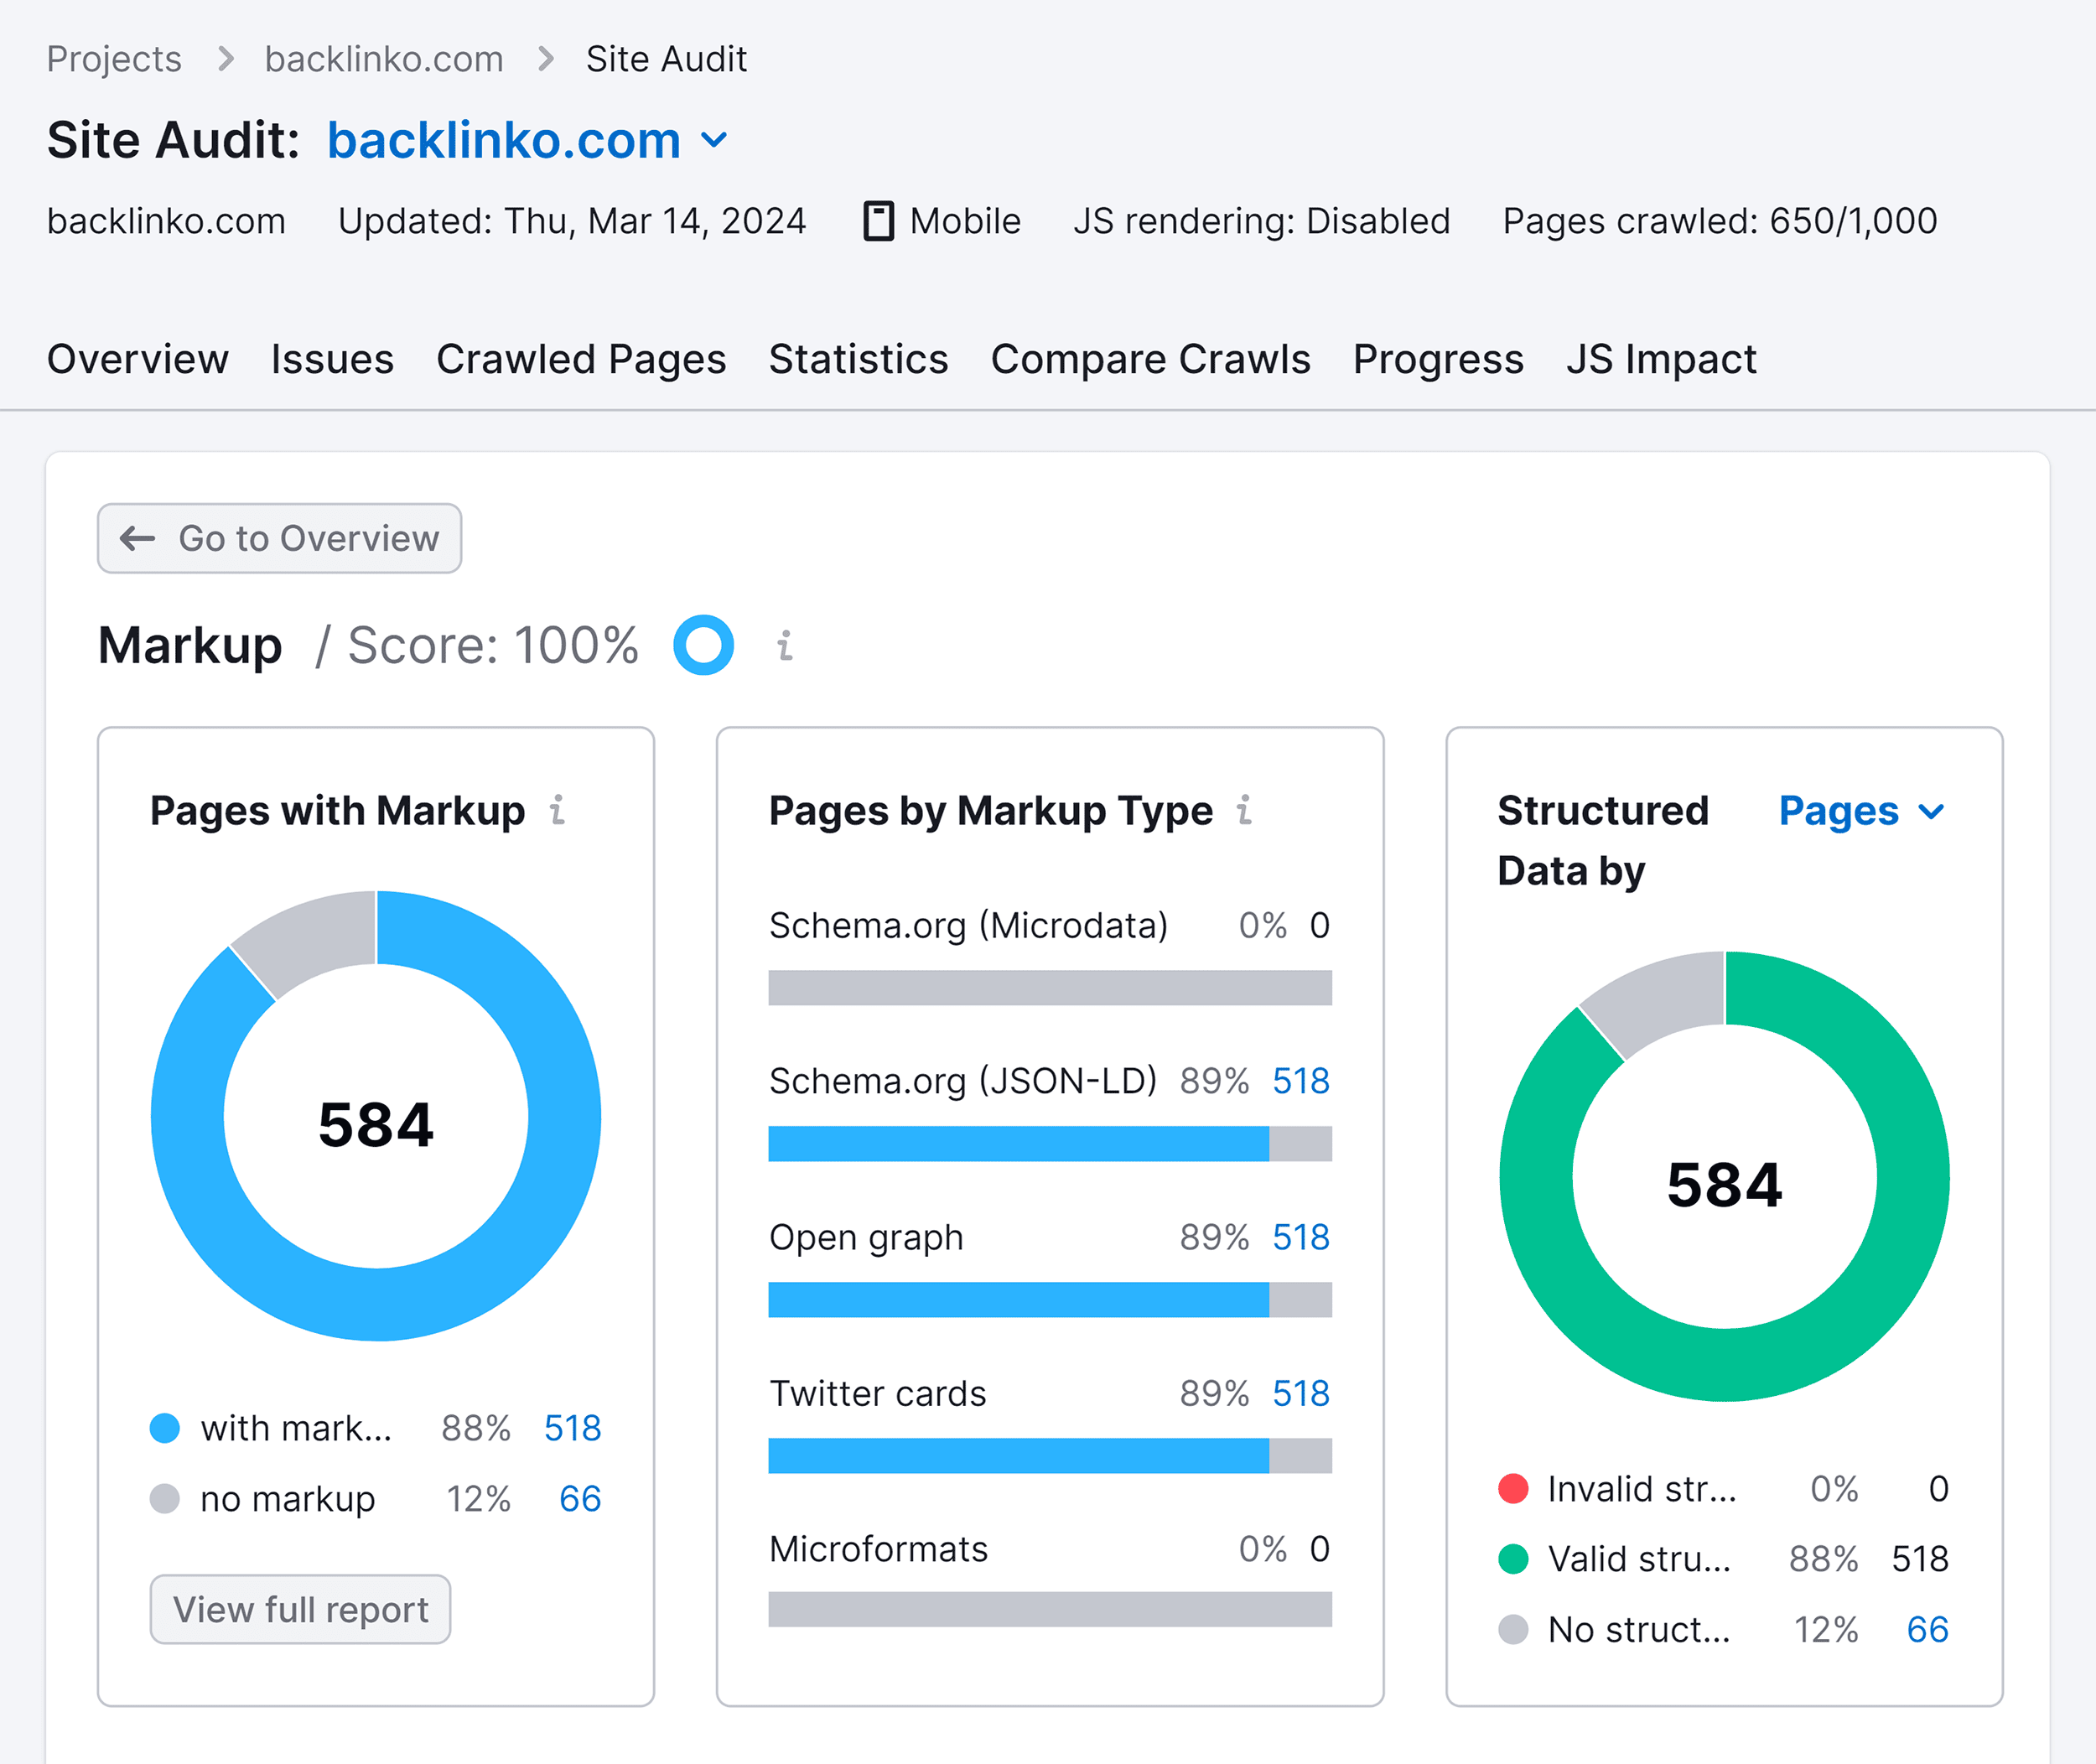Click the 'Schema.org (Microdata)' label
This screenshot has height=1764, width=2096.
pos(968,926)
